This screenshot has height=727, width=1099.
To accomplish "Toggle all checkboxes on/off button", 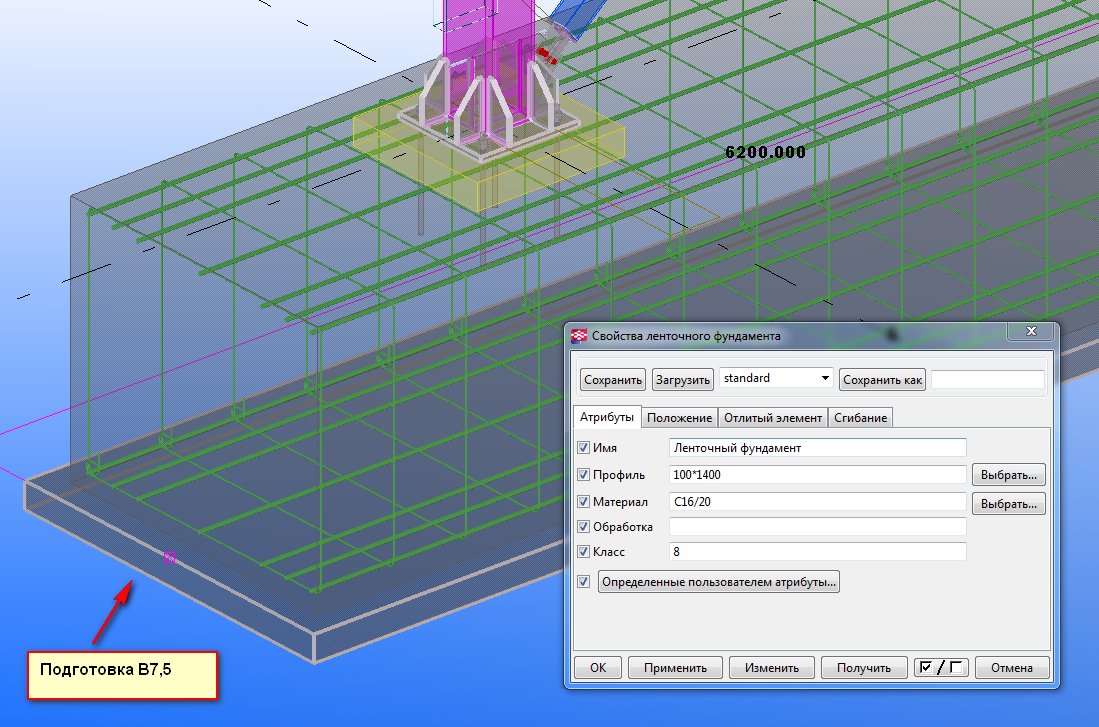I will (940, 668).
